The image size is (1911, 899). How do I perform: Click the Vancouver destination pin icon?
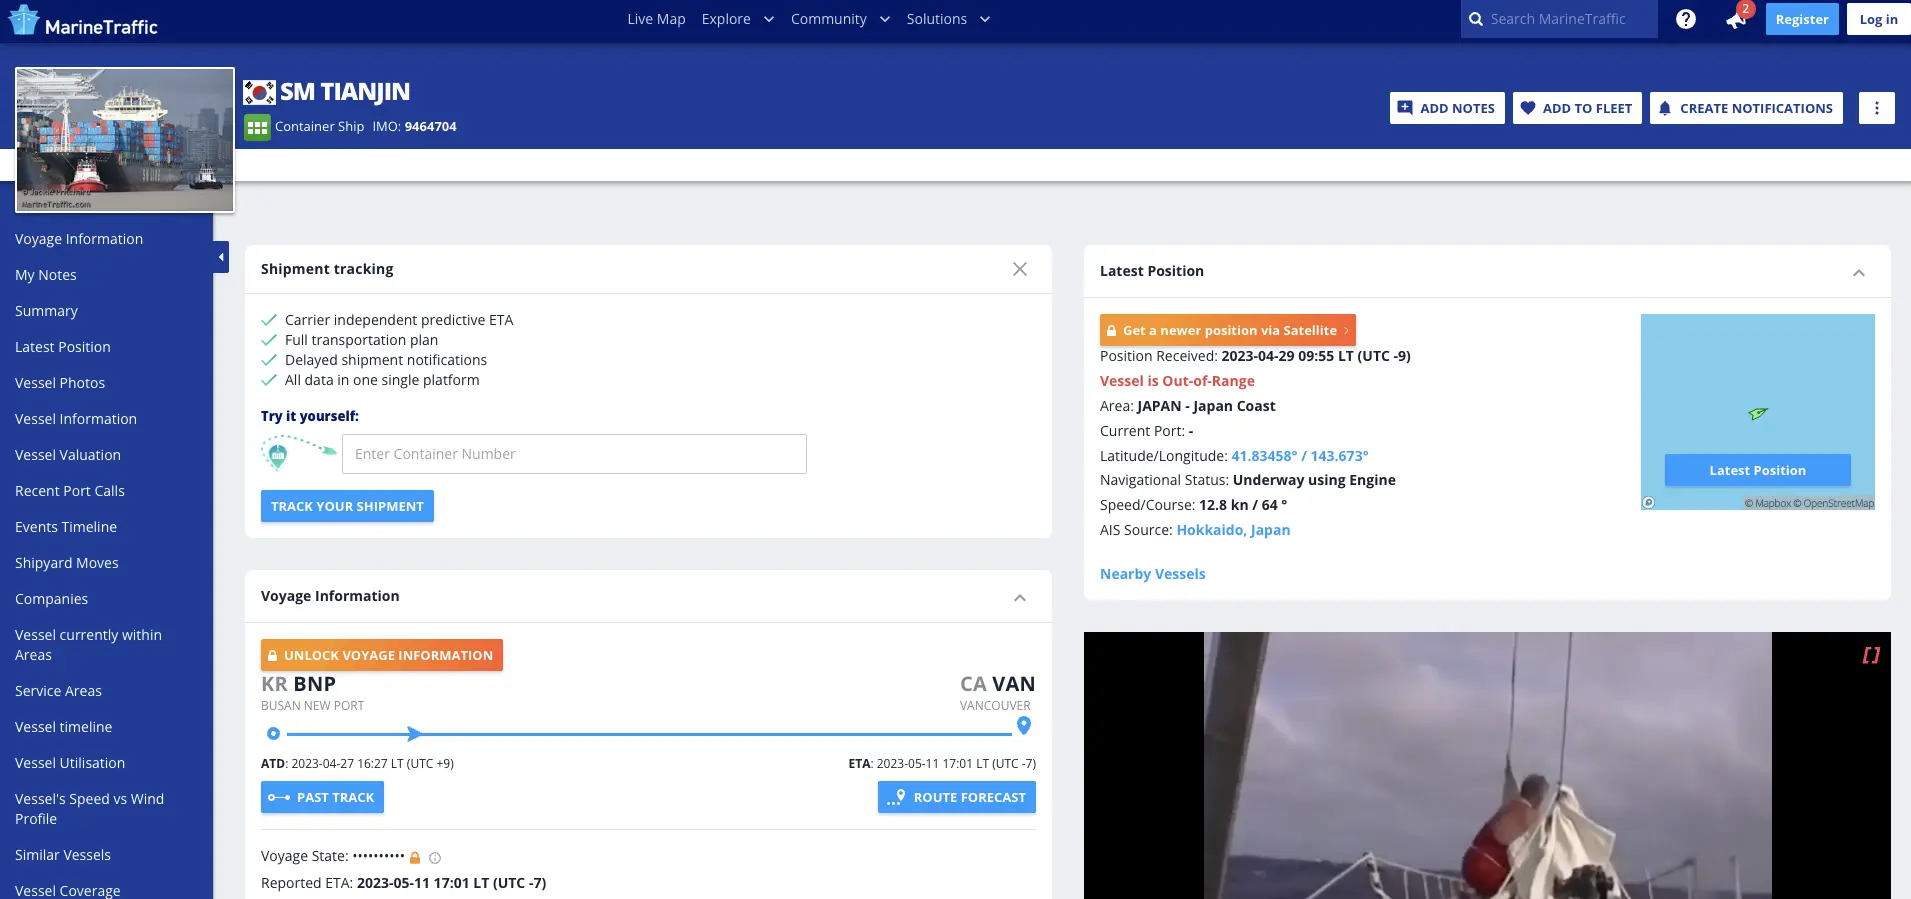1023,725
